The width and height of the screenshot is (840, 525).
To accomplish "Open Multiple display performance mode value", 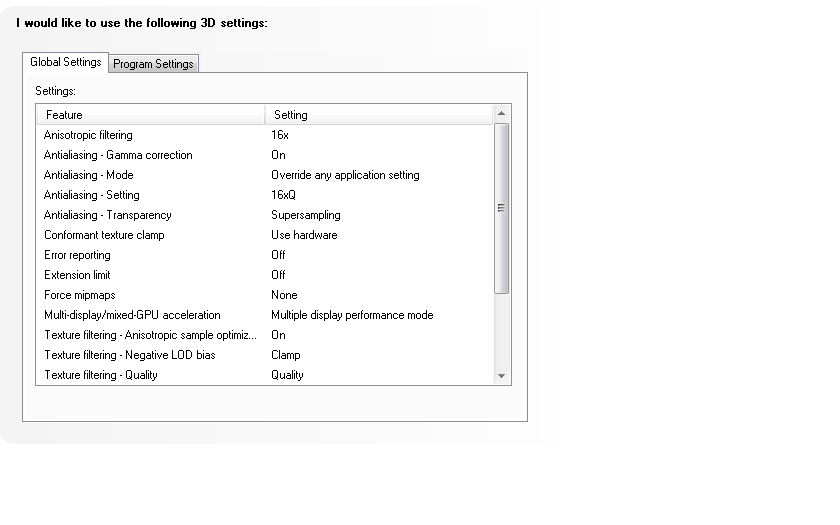I will (352, 315).
